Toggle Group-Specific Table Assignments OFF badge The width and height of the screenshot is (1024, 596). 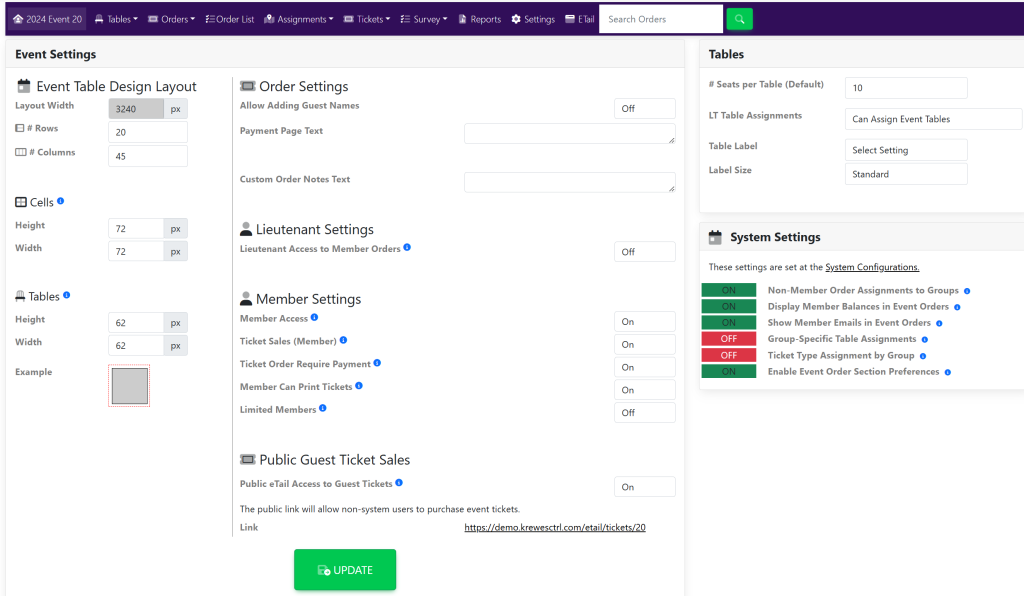click(728, 339)
